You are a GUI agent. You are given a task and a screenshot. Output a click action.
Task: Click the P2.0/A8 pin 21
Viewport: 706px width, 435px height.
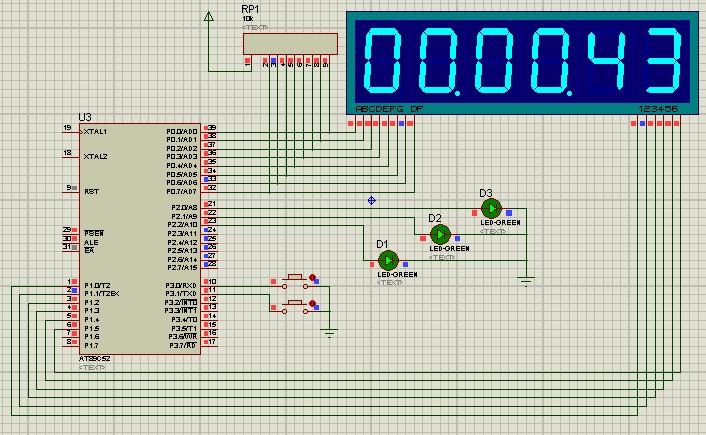click(x=209, y=204)
